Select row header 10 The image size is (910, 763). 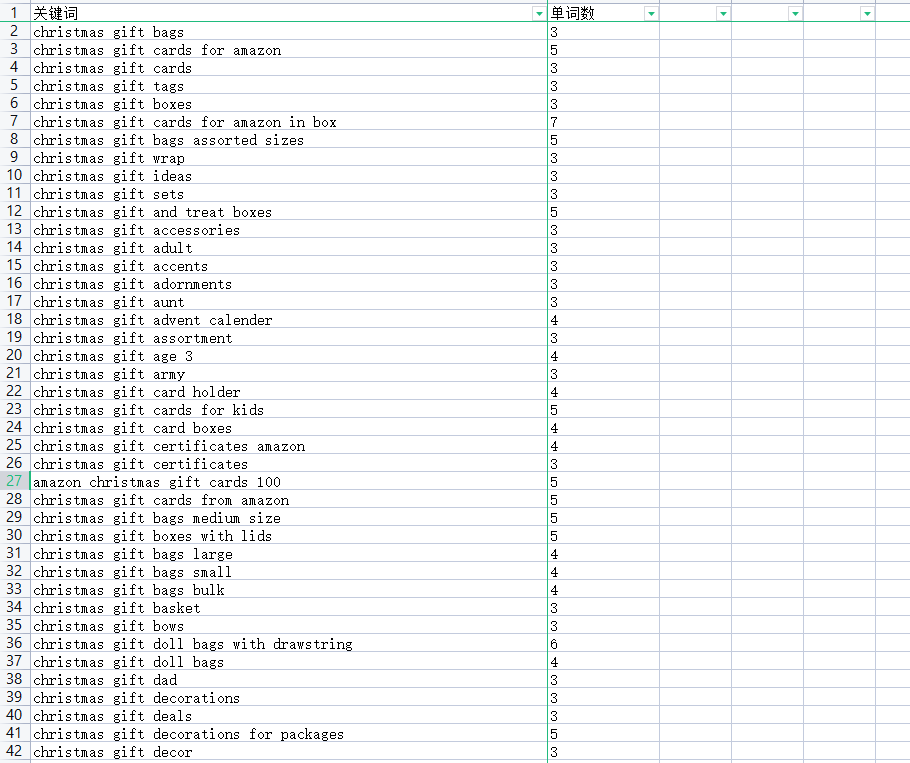pos(15,175)
